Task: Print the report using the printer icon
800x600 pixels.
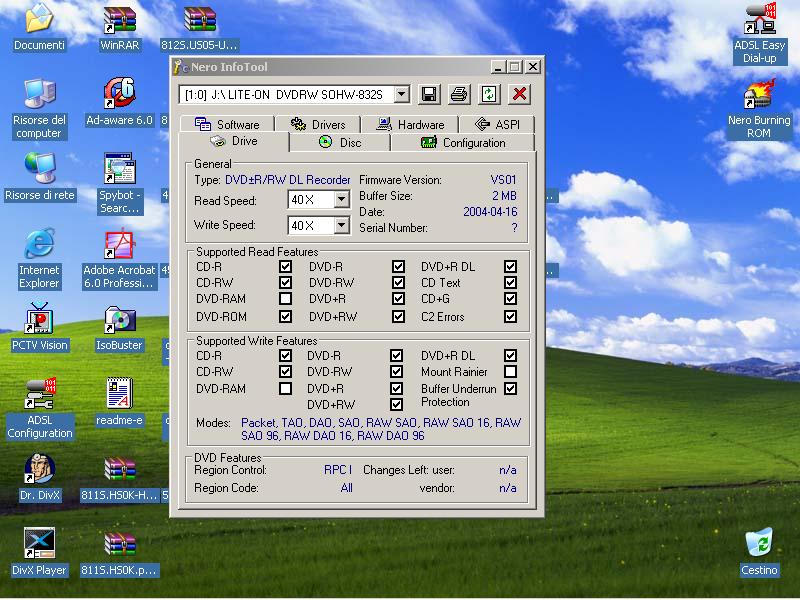Action: 459,94
